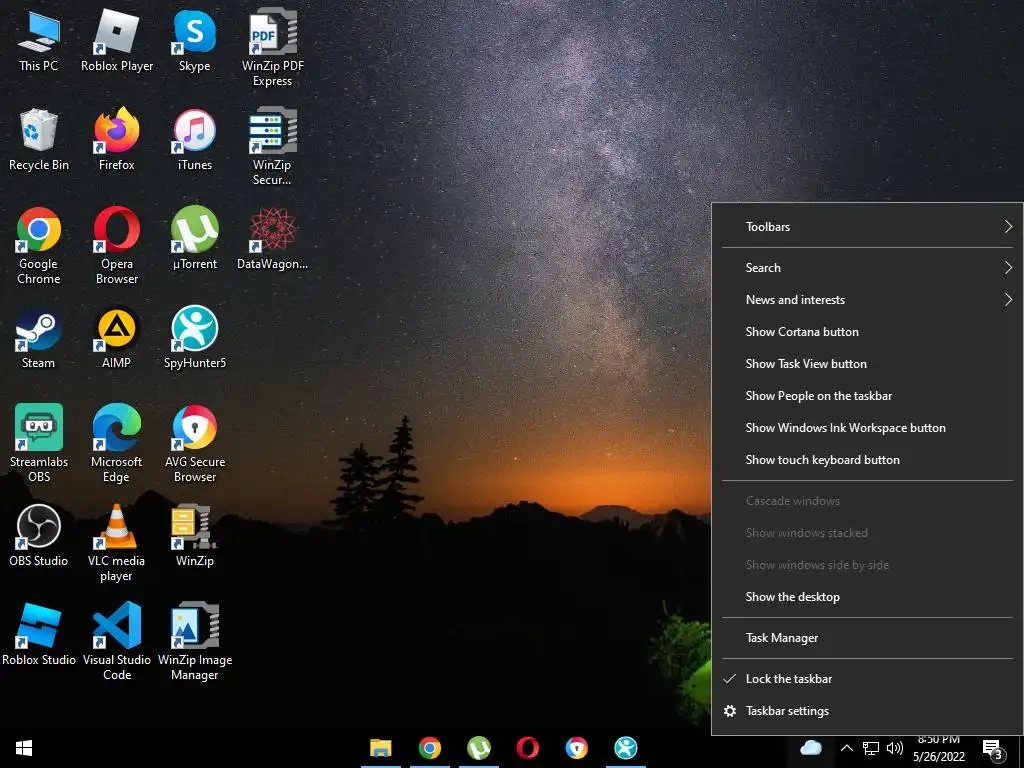
Task: Select the Streamlabs OBS desktop shortcut
Action: [39, 444]
